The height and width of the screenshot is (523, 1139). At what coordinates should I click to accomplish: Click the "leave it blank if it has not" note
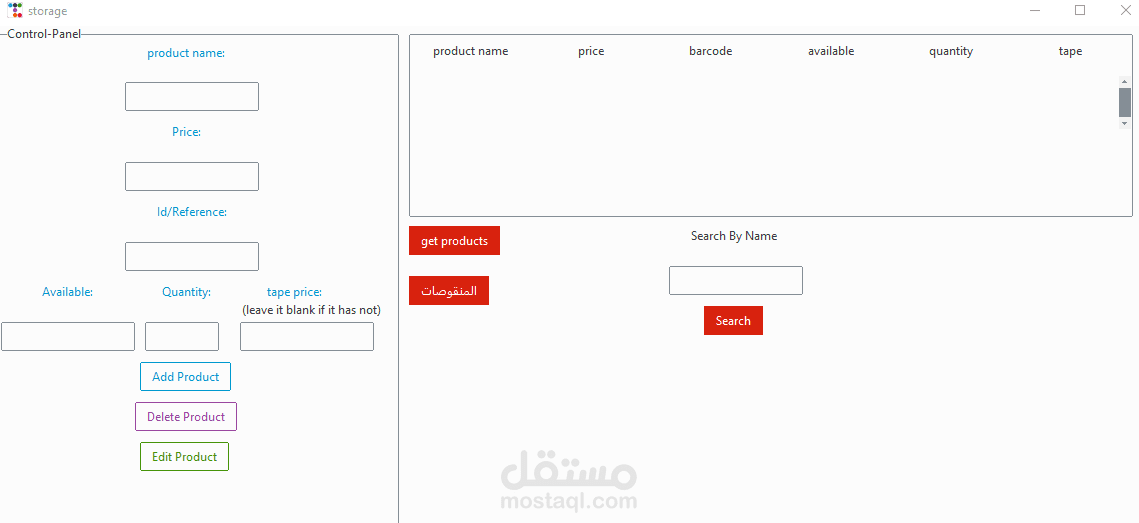point(311,309)
